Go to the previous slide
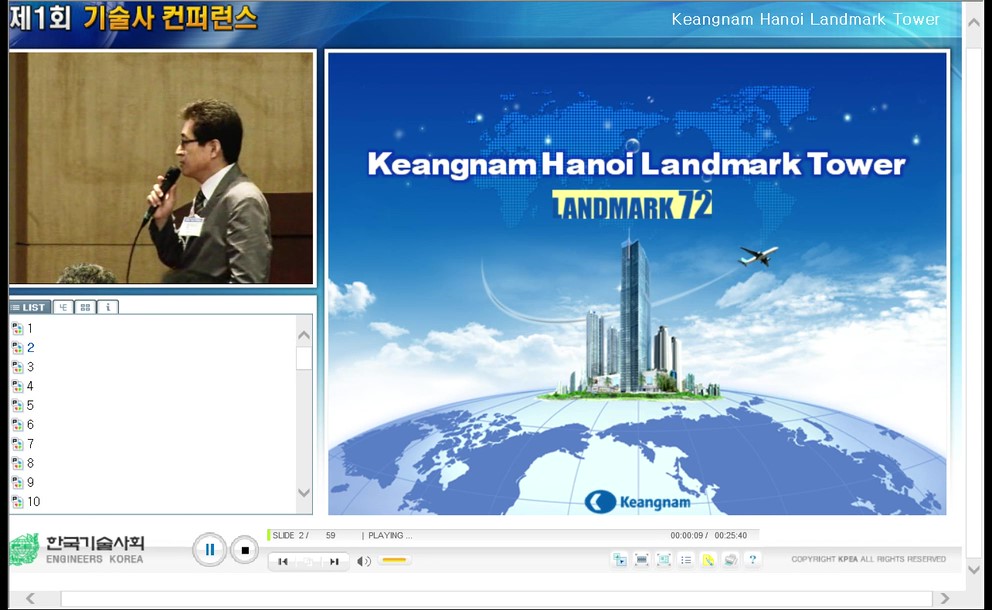 283,562
